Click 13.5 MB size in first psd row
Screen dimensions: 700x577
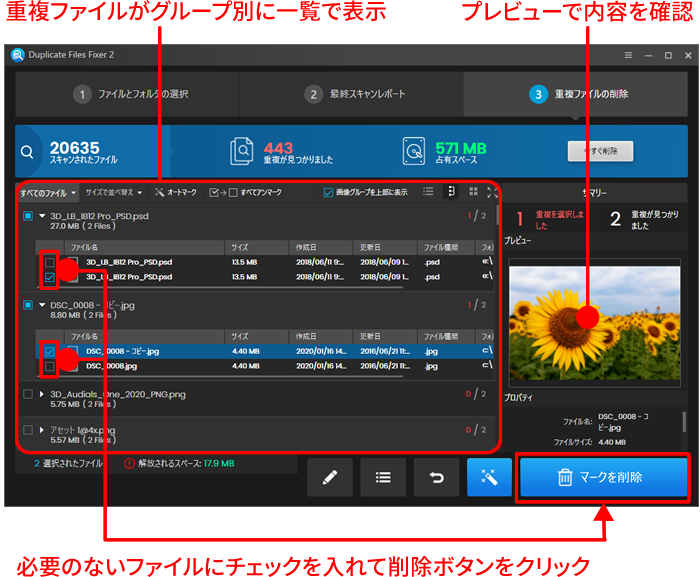244,262
